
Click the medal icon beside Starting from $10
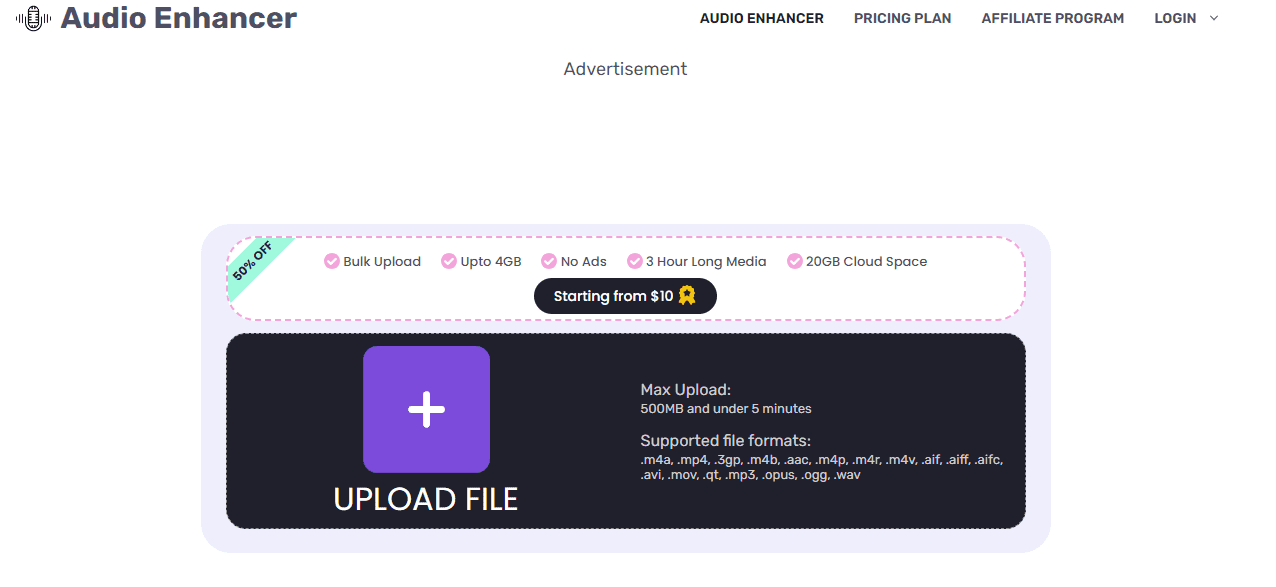tap(686, 295)
